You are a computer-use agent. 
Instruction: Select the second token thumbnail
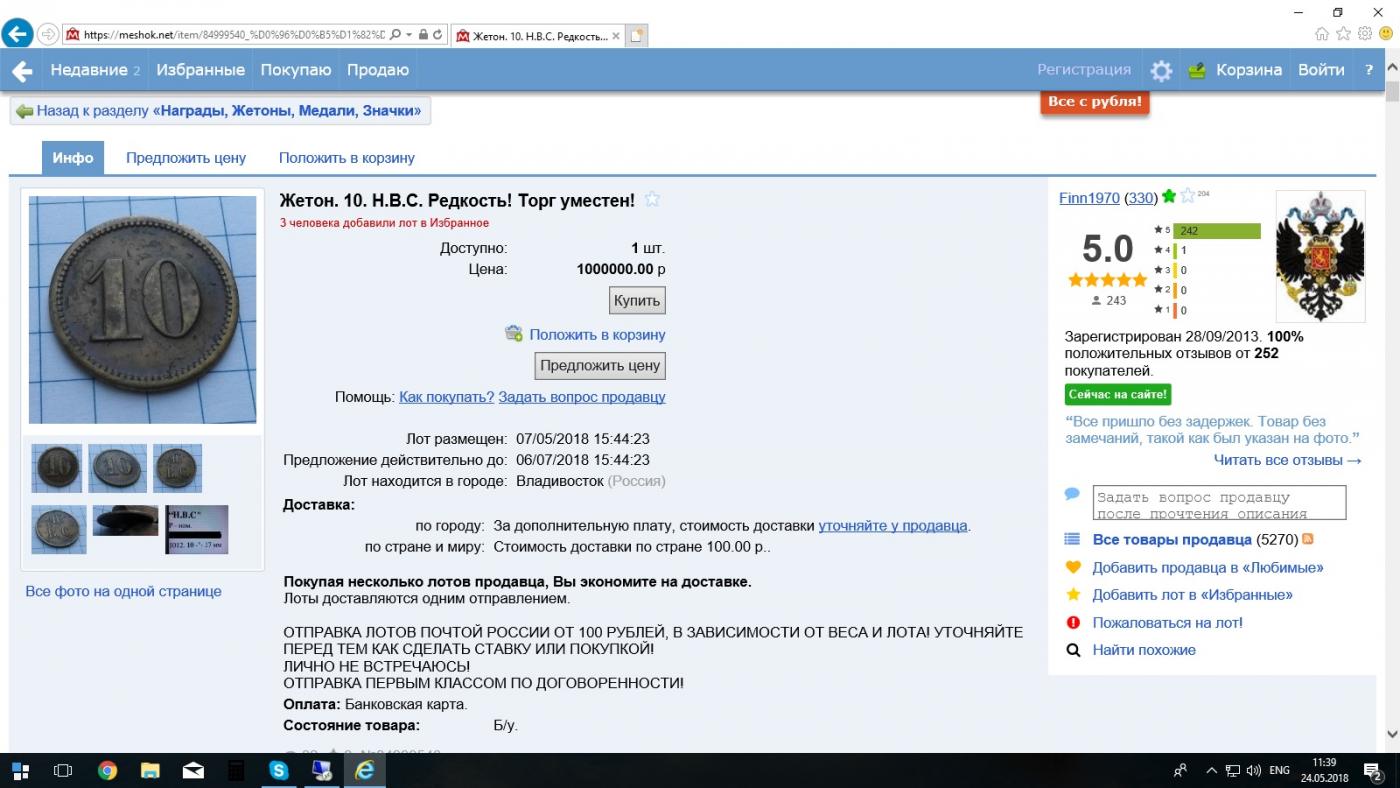(x=118, y=468)
